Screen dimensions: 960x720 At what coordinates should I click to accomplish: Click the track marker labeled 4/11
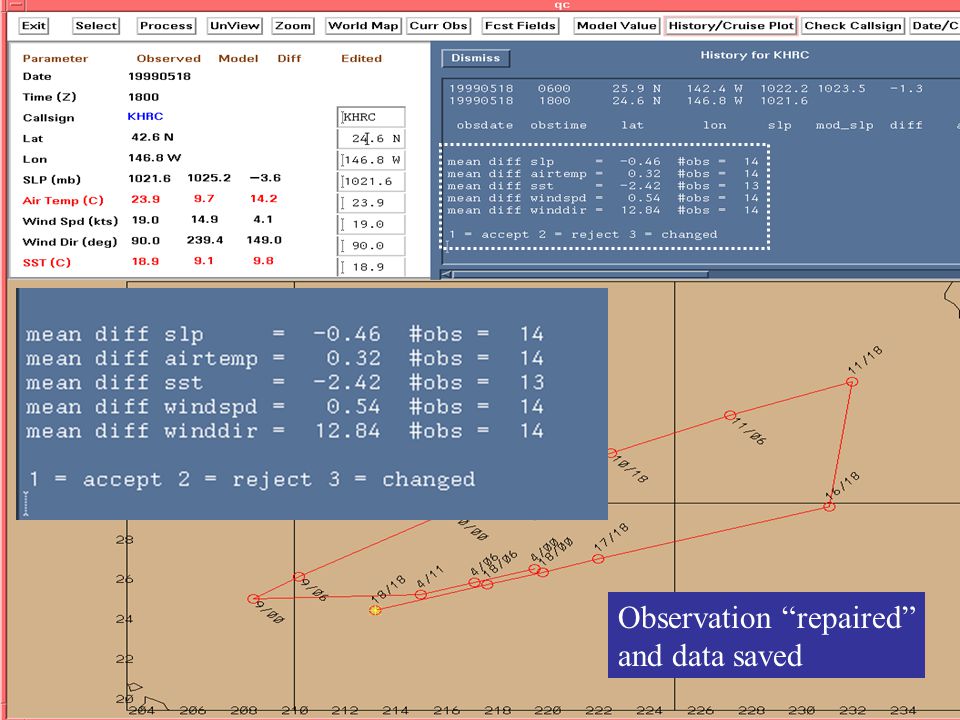point(421,594)
